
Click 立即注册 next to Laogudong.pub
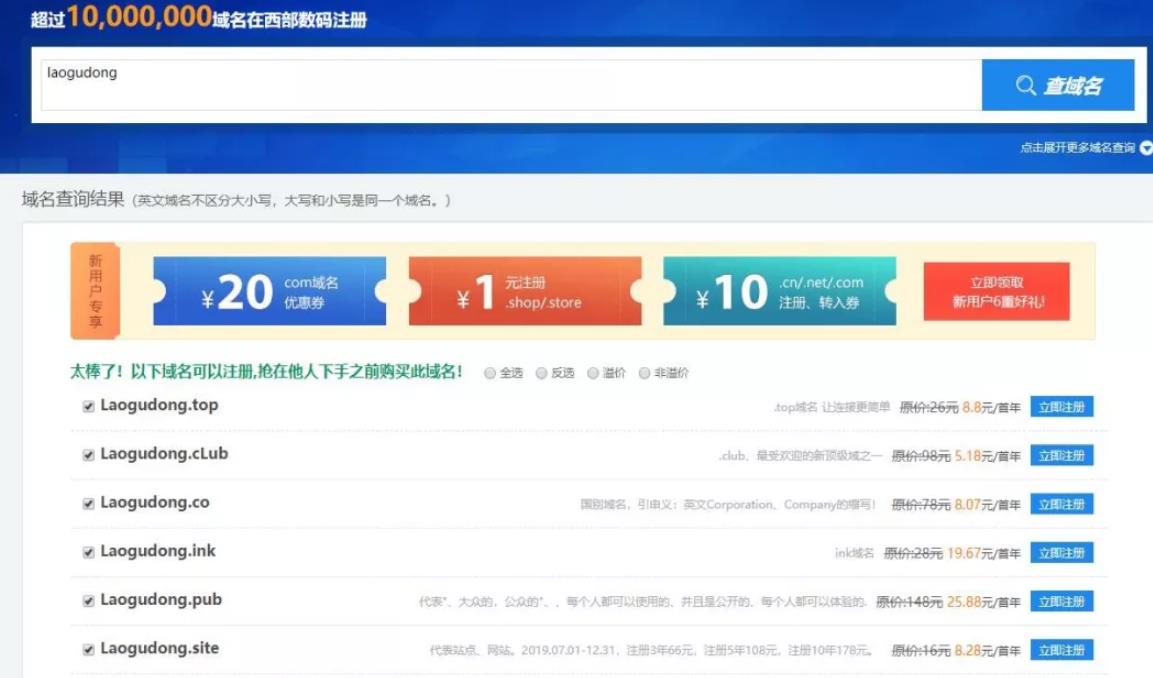point(1061,601)
